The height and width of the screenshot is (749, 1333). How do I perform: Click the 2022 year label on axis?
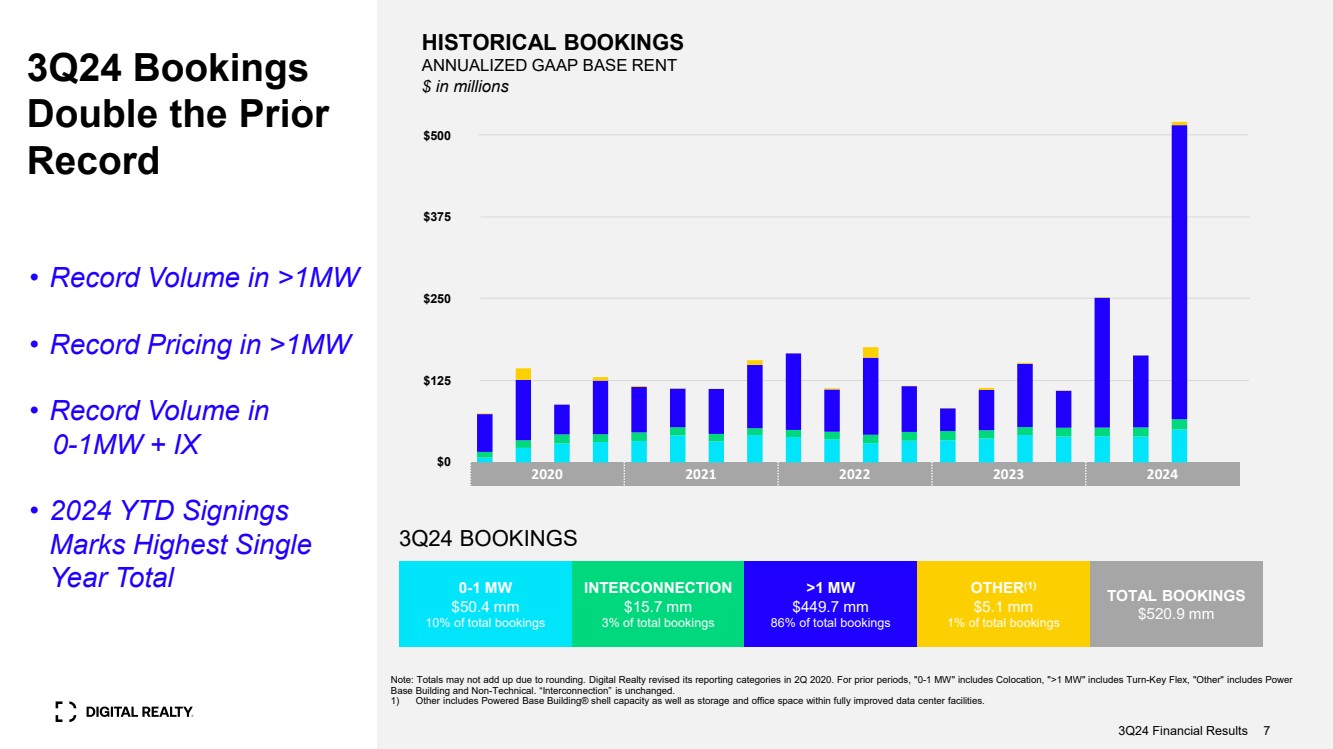(x=854, y=475)
